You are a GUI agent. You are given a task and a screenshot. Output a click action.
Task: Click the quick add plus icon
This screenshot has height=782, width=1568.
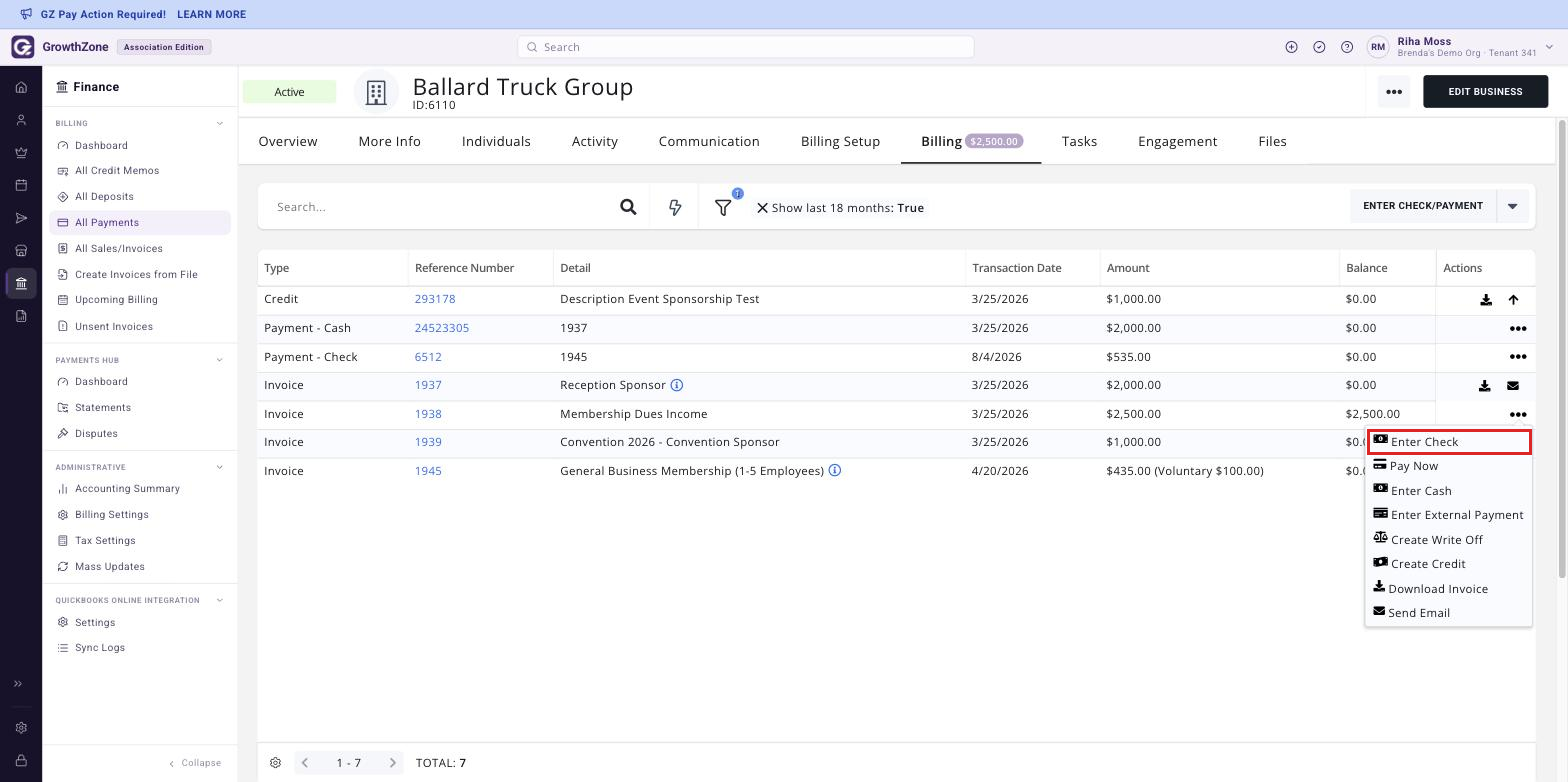tap(1291, 47)
